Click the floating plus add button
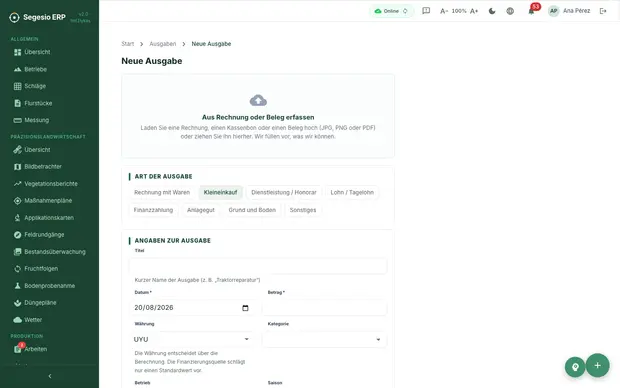The width and height of the screenshot is (620, 388). 597,365
